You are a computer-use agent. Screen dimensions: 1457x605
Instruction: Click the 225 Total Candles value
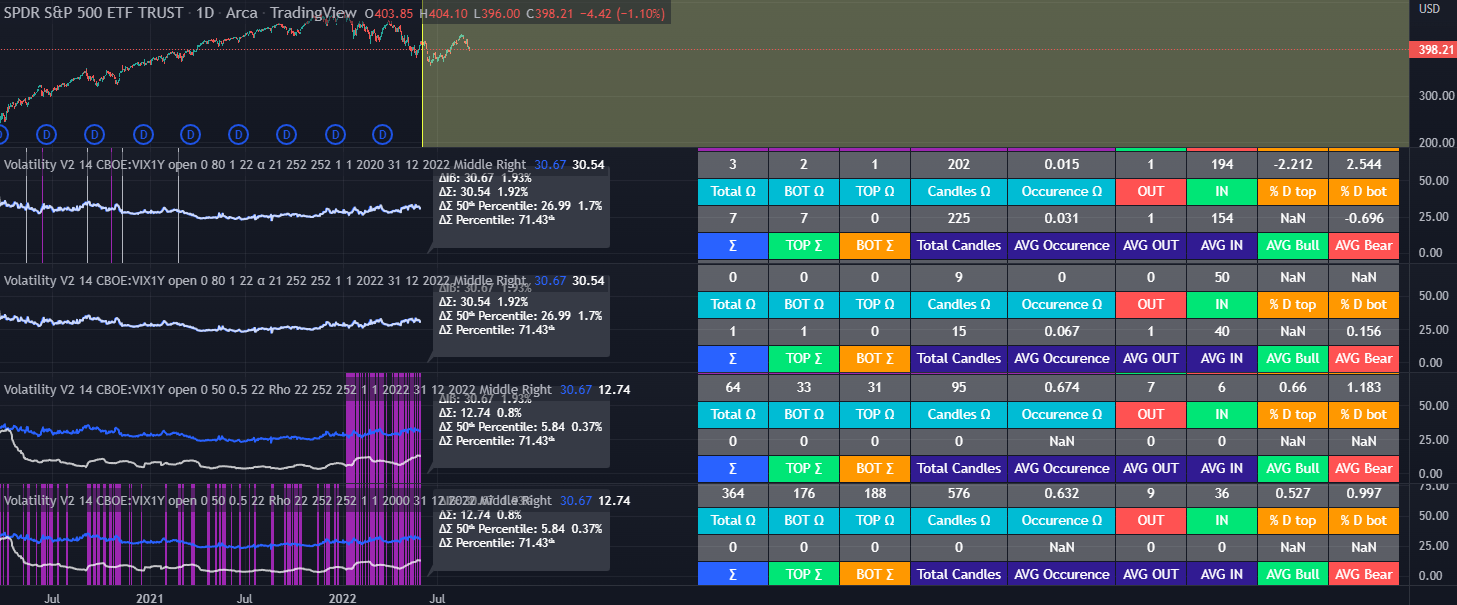[959, 218]
